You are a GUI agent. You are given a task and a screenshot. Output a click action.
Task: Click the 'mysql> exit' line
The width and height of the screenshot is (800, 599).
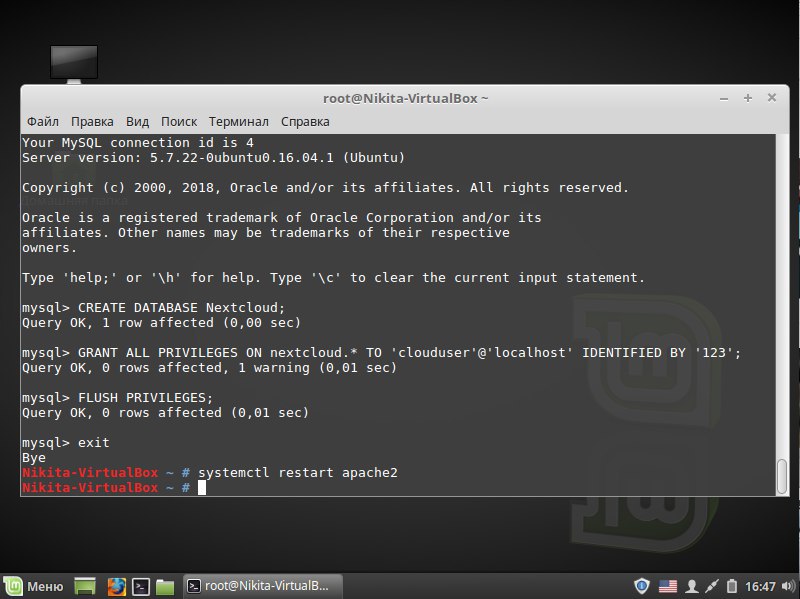66,443
